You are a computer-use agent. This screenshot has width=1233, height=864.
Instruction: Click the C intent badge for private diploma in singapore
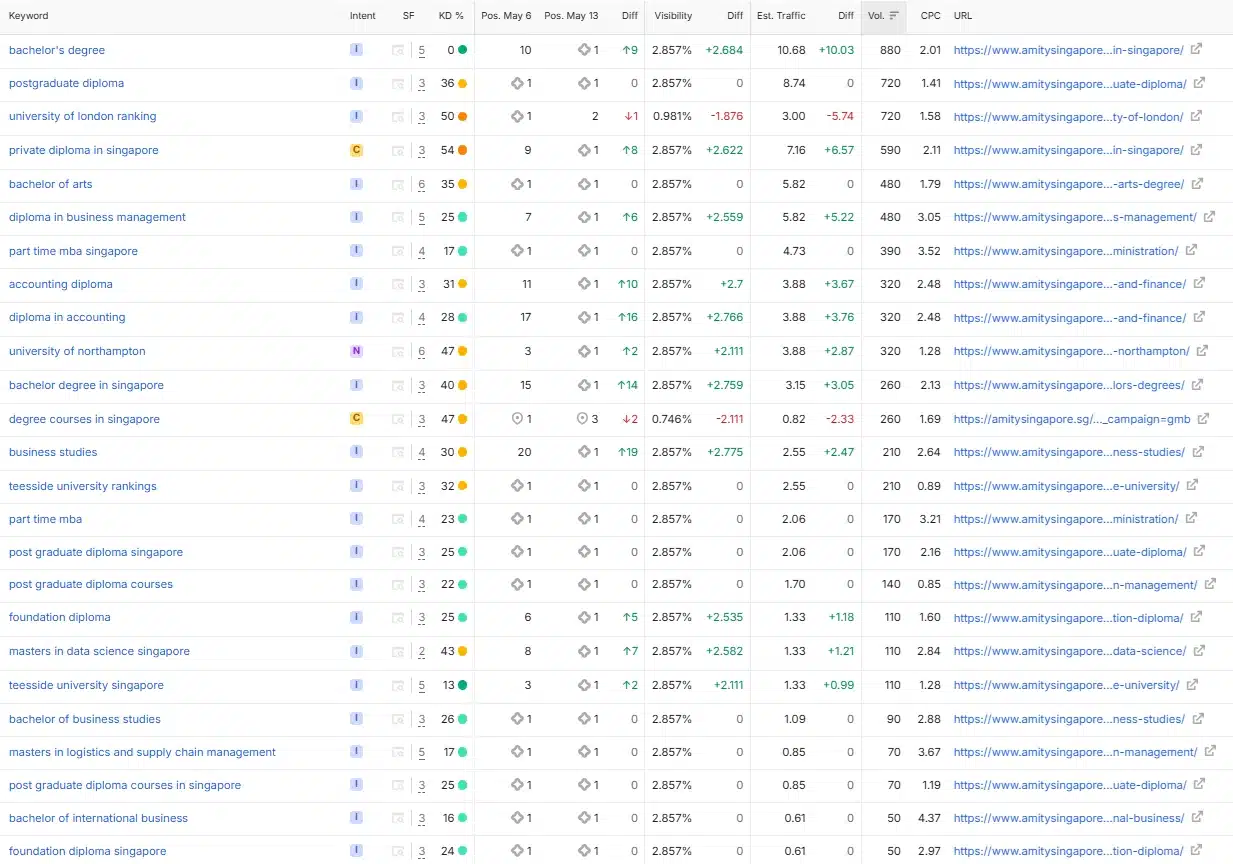point(356,150)
